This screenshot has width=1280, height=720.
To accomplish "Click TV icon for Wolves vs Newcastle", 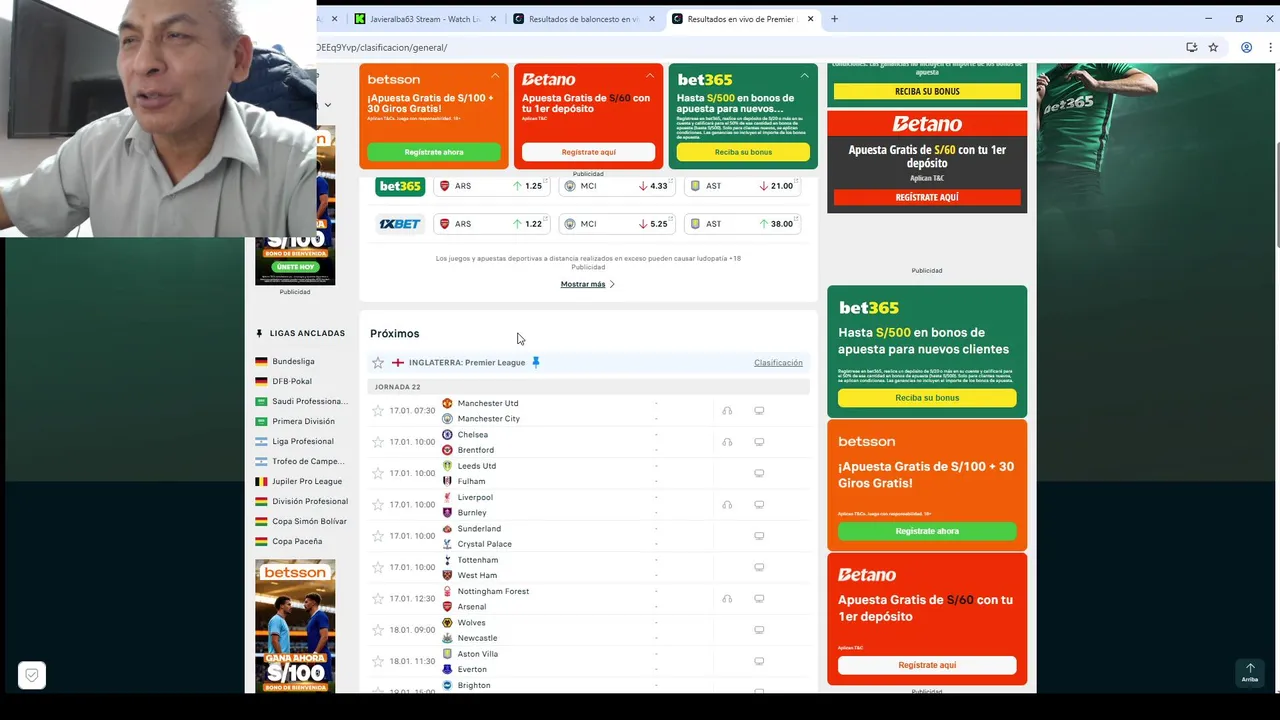I will tap(759, 630).
